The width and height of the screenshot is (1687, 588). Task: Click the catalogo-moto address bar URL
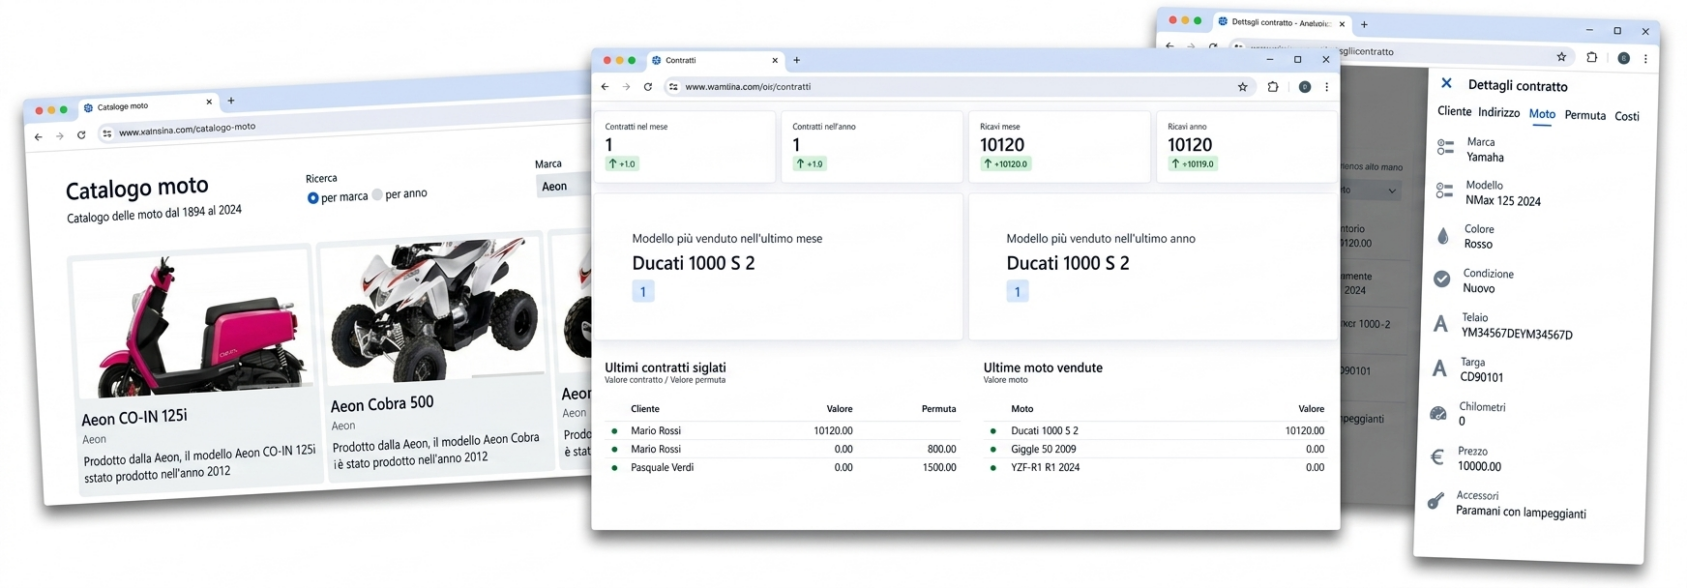[187, 130]
